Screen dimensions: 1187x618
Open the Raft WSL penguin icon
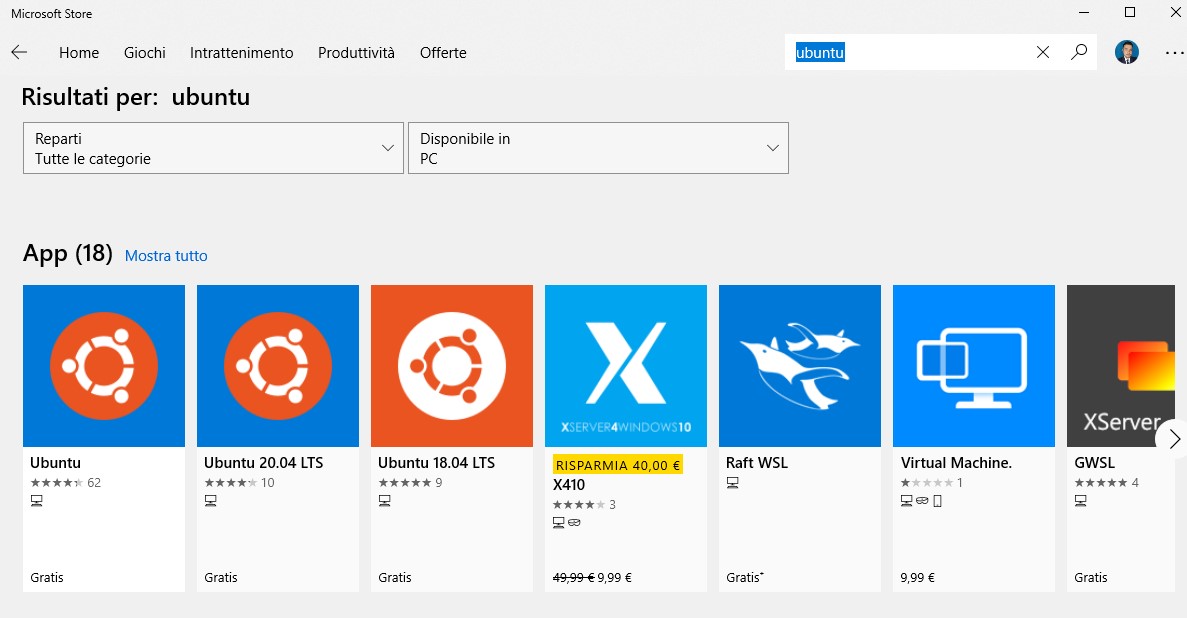pyautogui.click(x=800, y=366)
